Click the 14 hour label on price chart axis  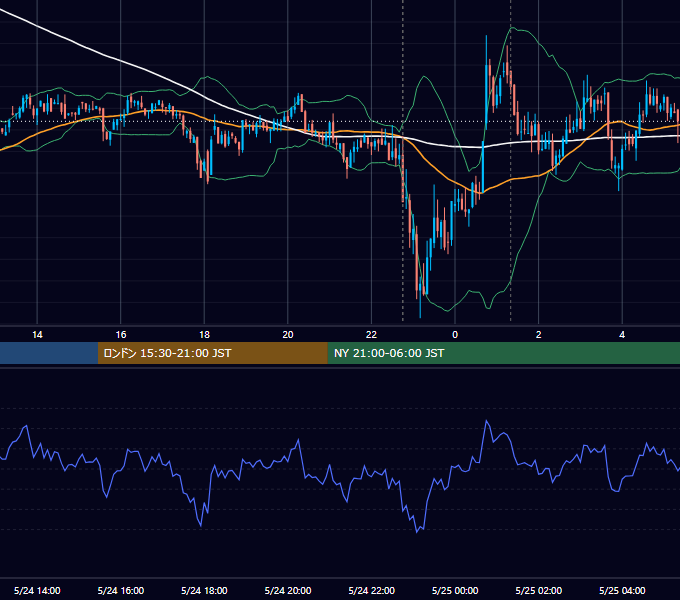[37, 335]
